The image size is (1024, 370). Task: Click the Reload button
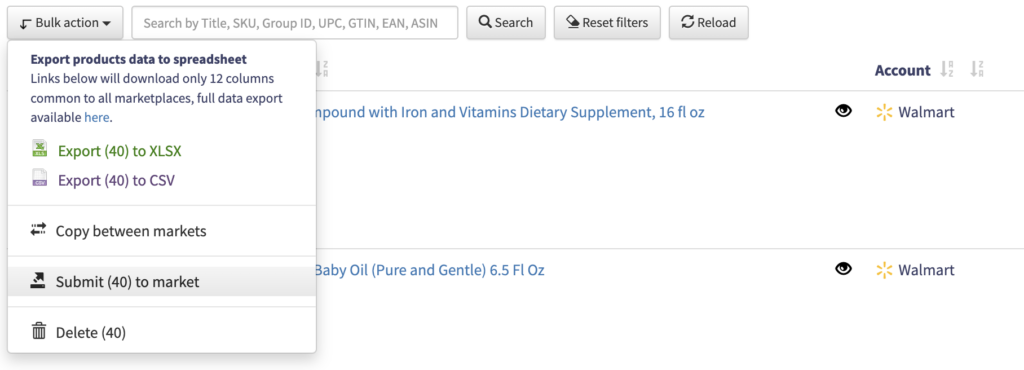[709, 23]
